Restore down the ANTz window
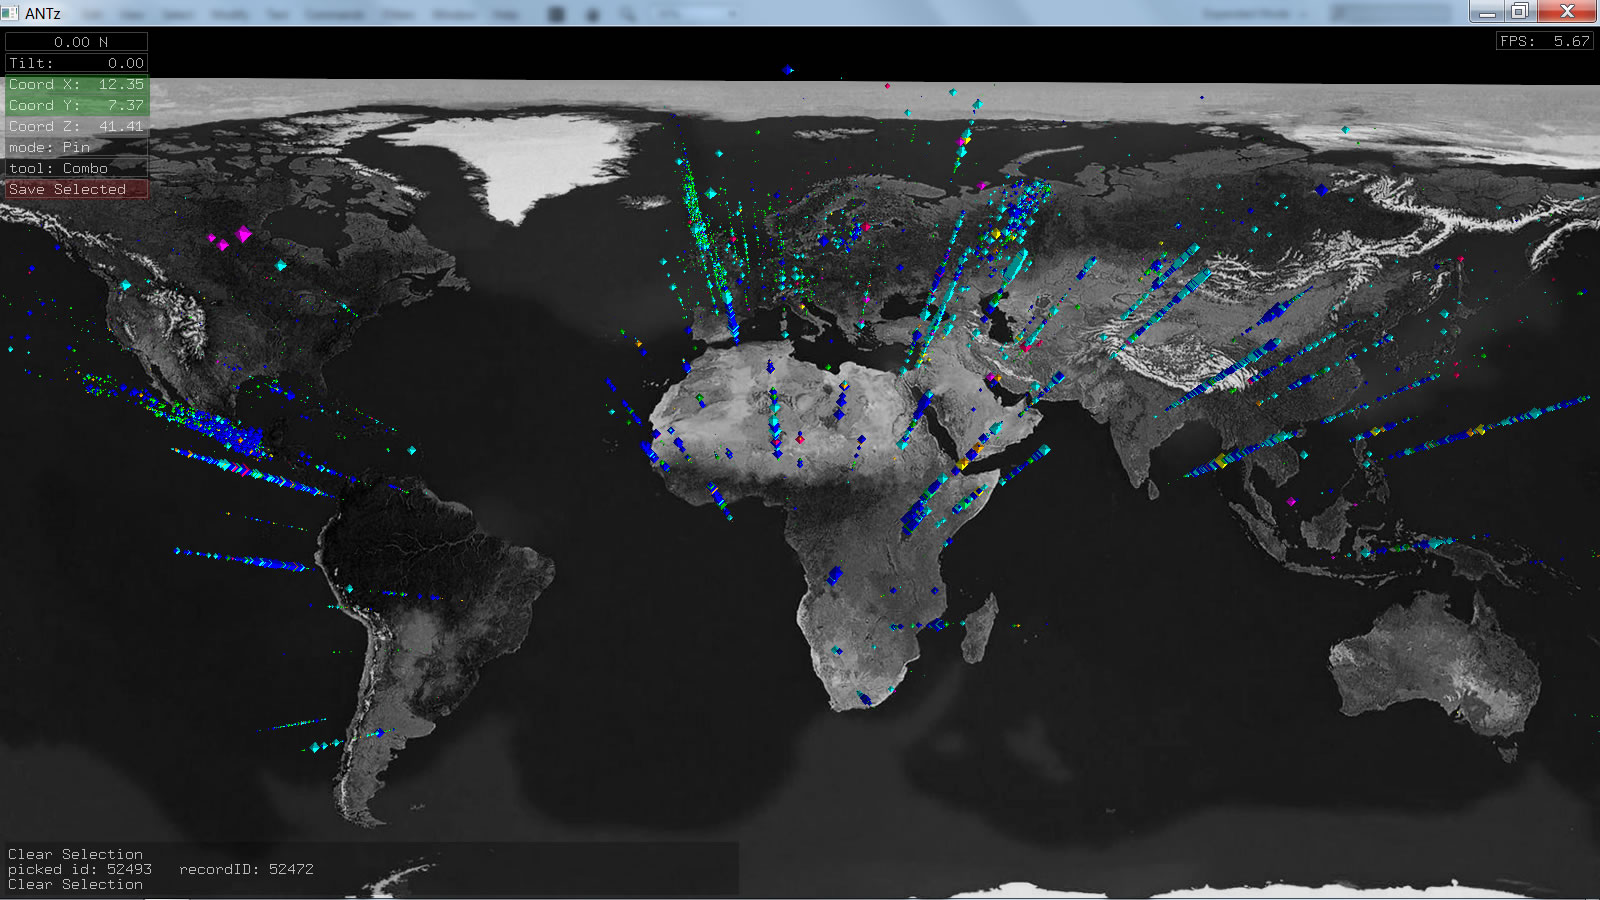1600x900 pixels. [x=1520, y=12]
